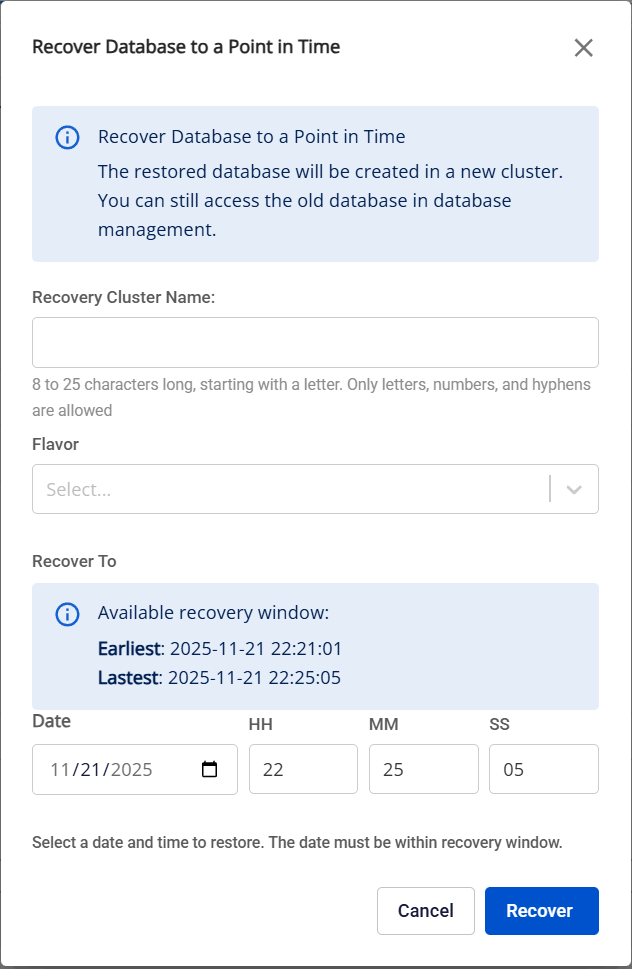The height and width of the screenshot is (969, 632).
Task: Click the dialog title heading text
Action: pyautogui.click(x=186, y=47)
